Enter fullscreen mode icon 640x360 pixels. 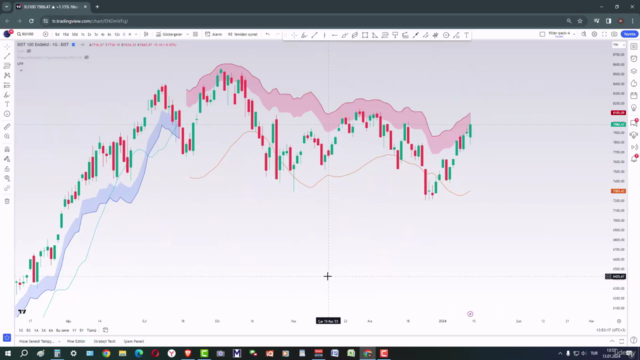point(604,34)
